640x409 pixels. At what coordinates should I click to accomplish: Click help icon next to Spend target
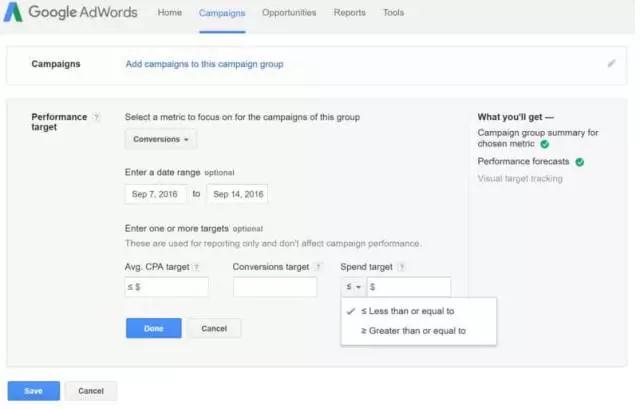pos(401,267)
